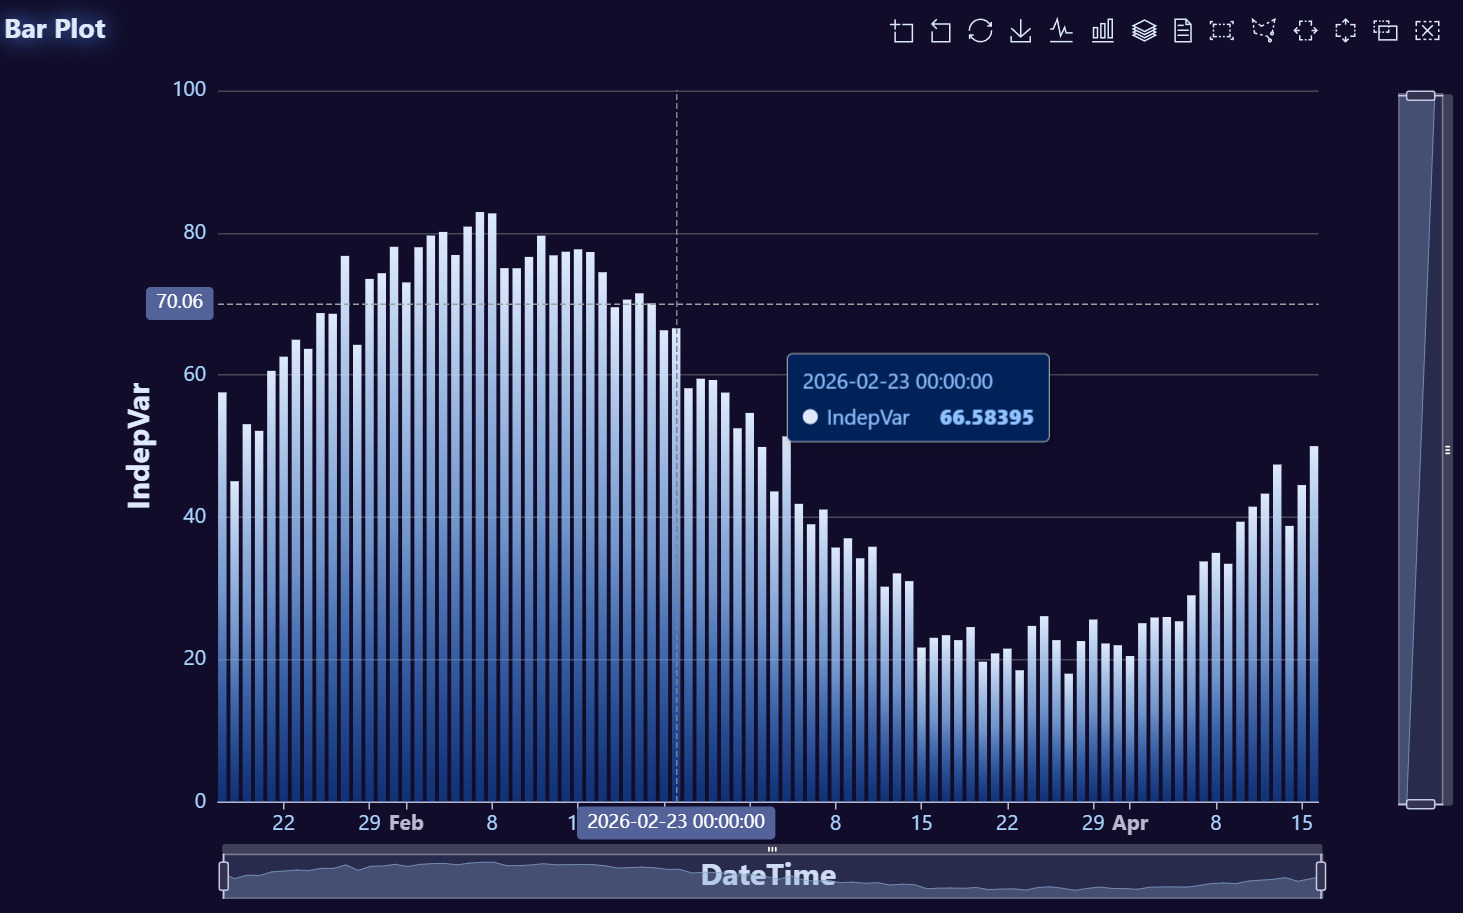Download chart as image
This screenshot has width=1463, height=913.
point(1020,31)
